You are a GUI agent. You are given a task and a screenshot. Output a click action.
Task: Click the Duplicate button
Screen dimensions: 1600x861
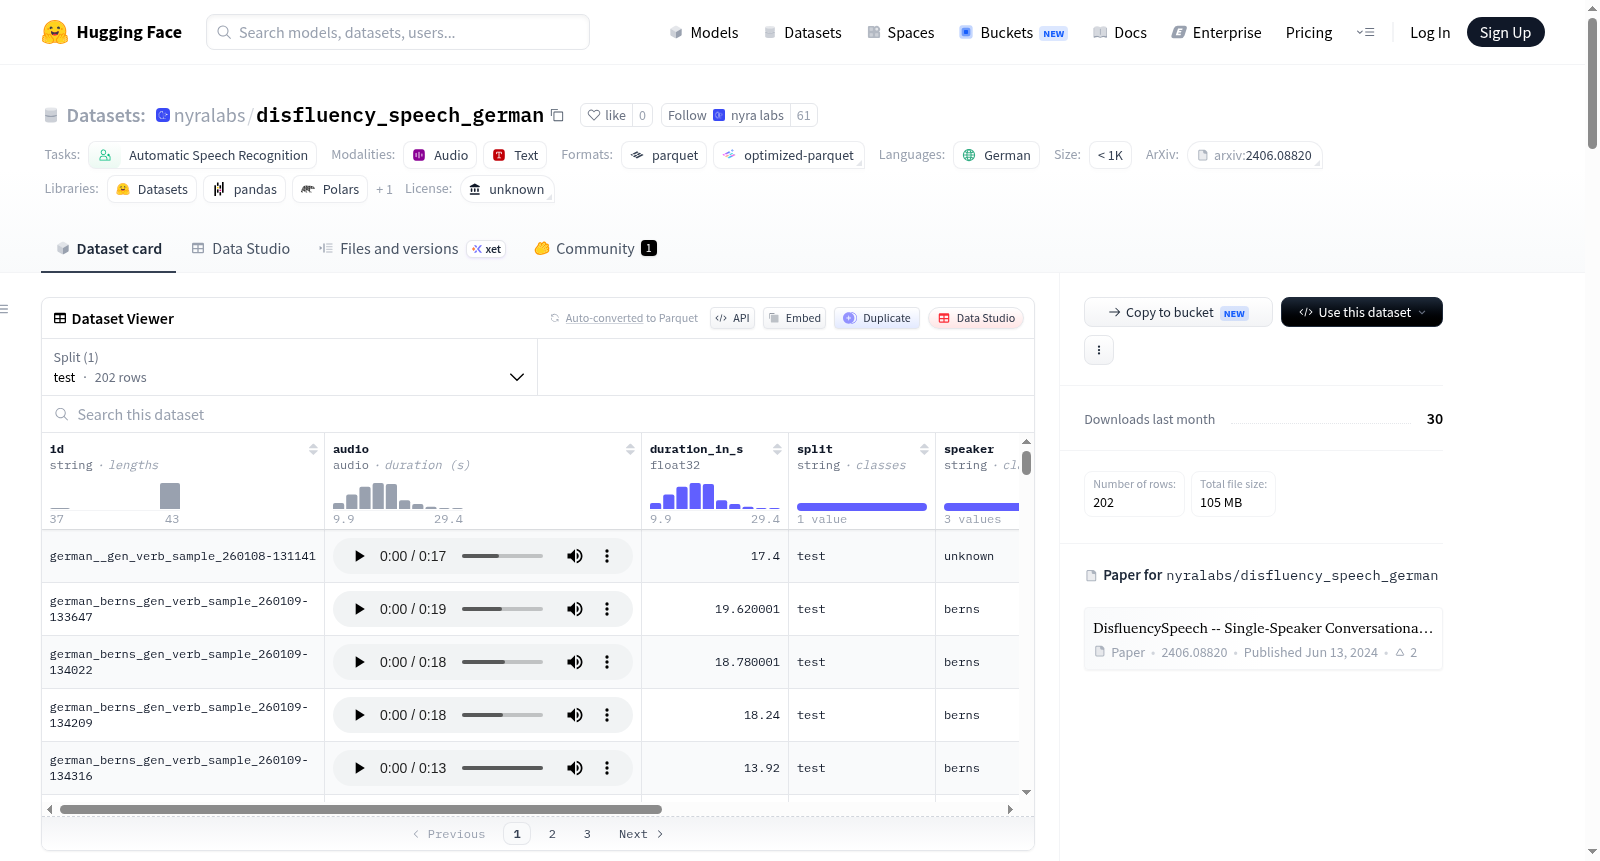click(x=877, y=318)
